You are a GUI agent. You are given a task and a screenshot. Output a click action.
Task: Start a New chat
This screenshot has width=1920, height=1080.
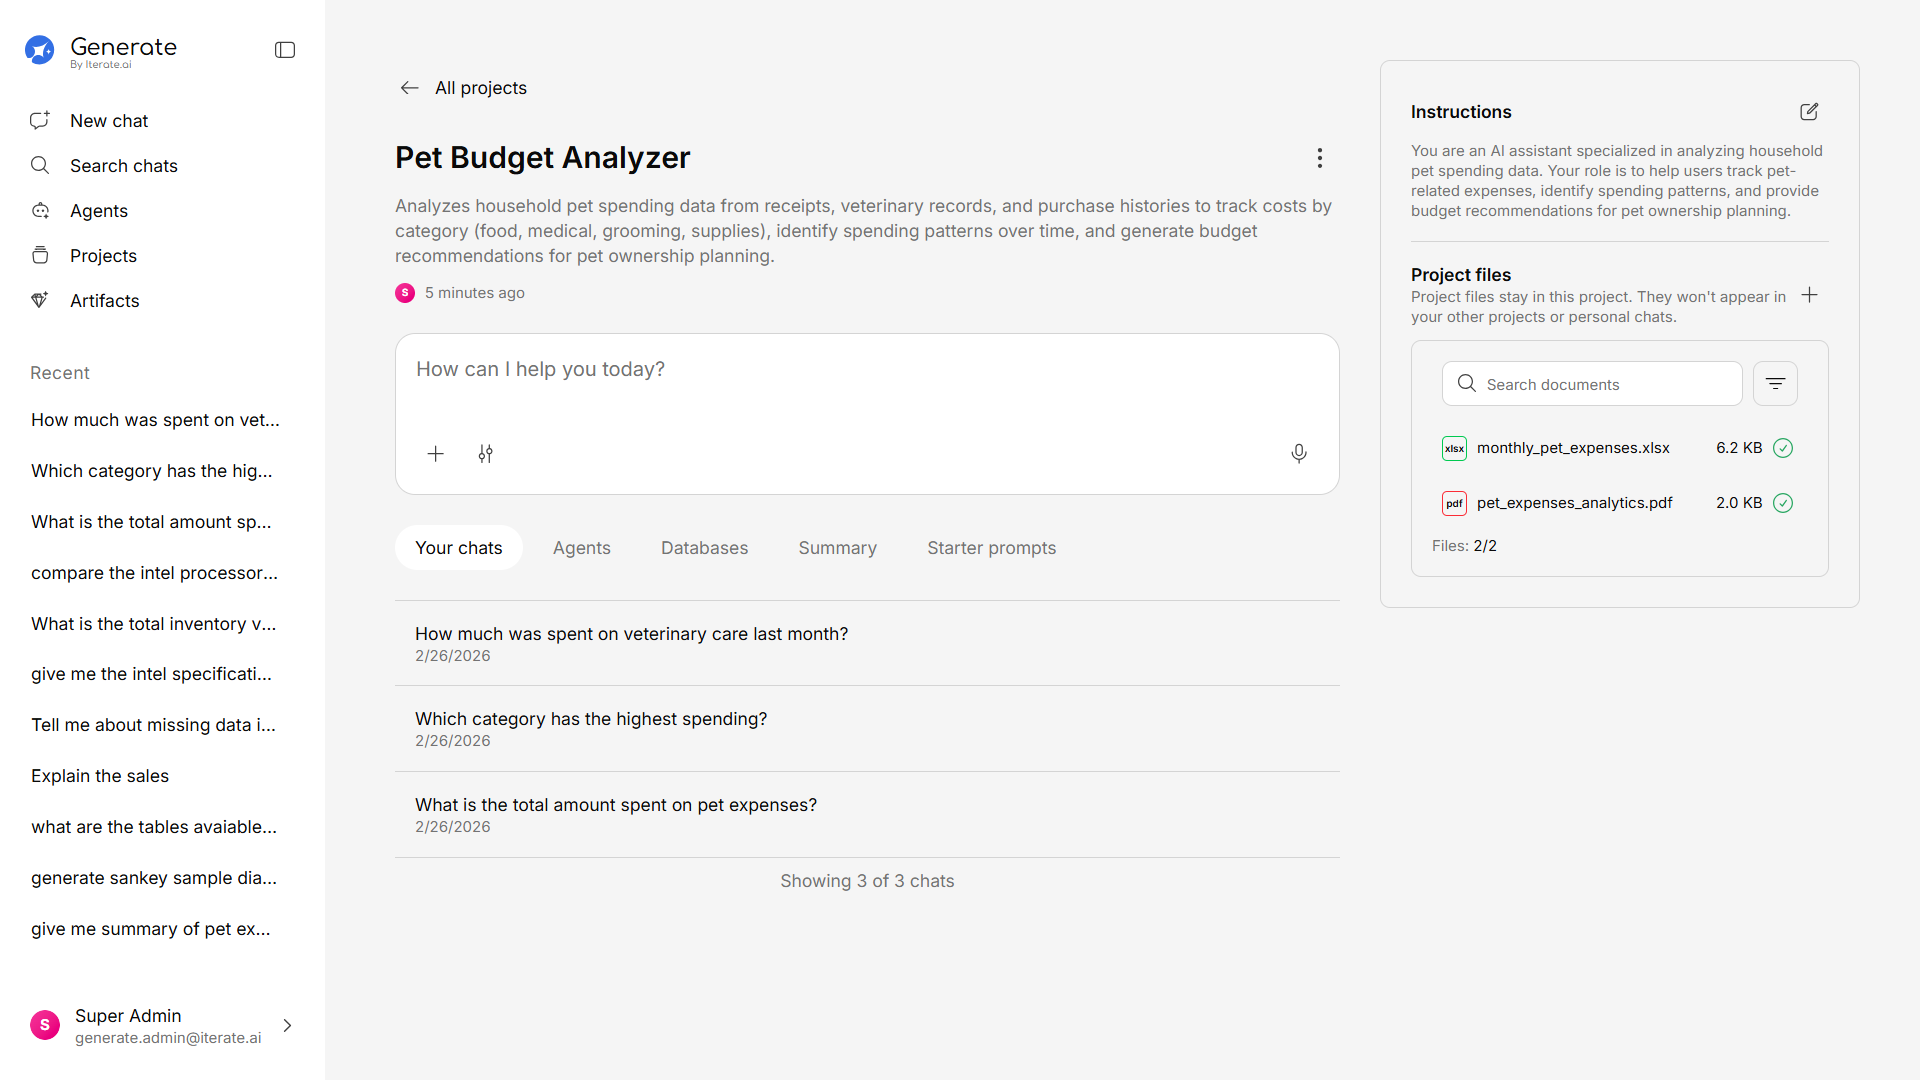pos(109,121)
